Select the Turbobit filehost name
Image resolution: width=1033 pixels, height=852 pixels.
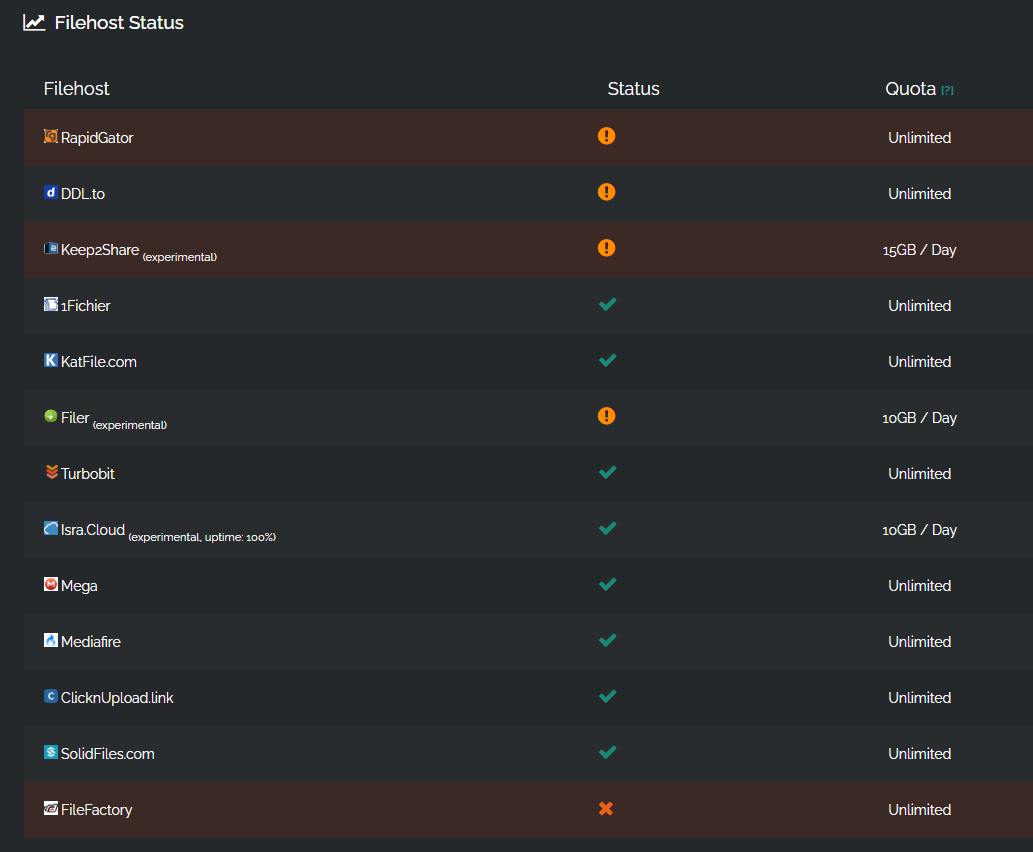88,474
